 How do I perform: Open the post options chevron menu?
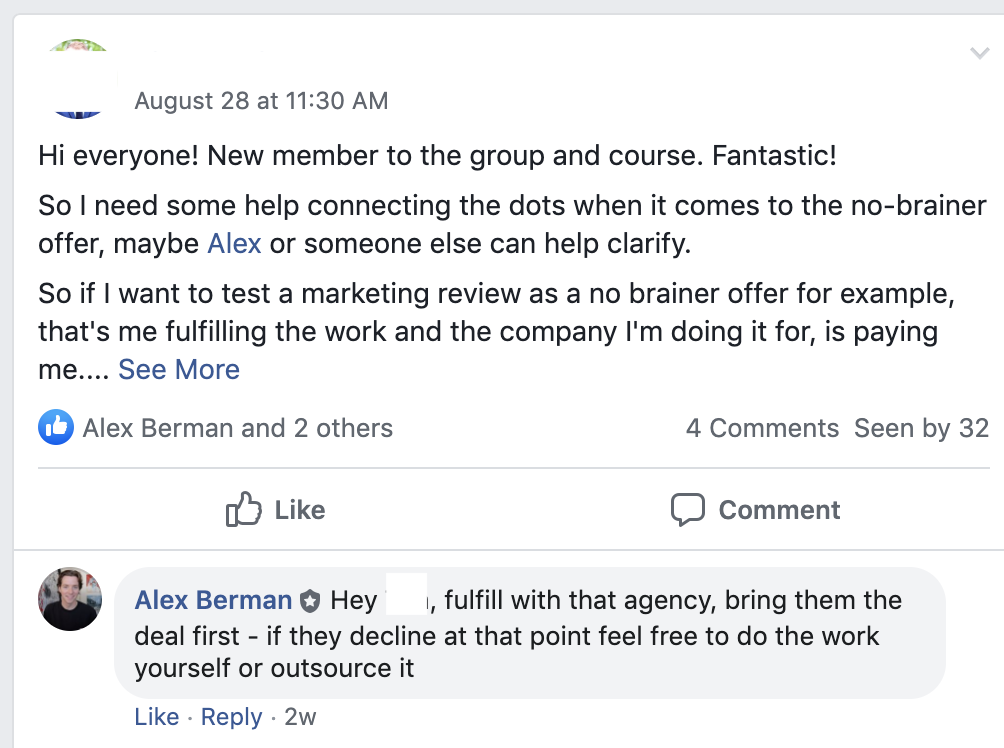coord(980,53)
